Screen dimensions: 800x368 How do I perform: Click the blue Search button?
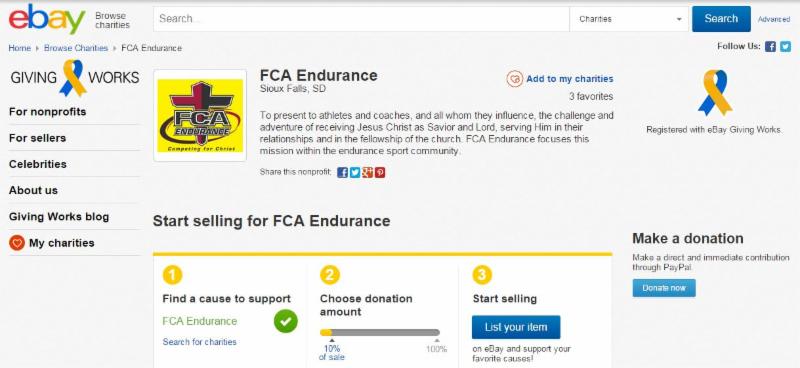tap(721, 19)
